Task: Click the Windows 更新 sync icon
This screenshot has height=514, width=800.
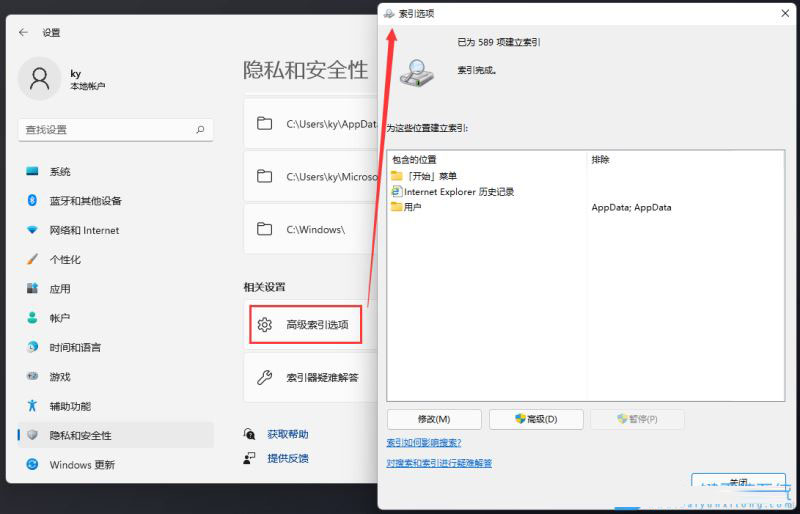Action: coord(32,464)
